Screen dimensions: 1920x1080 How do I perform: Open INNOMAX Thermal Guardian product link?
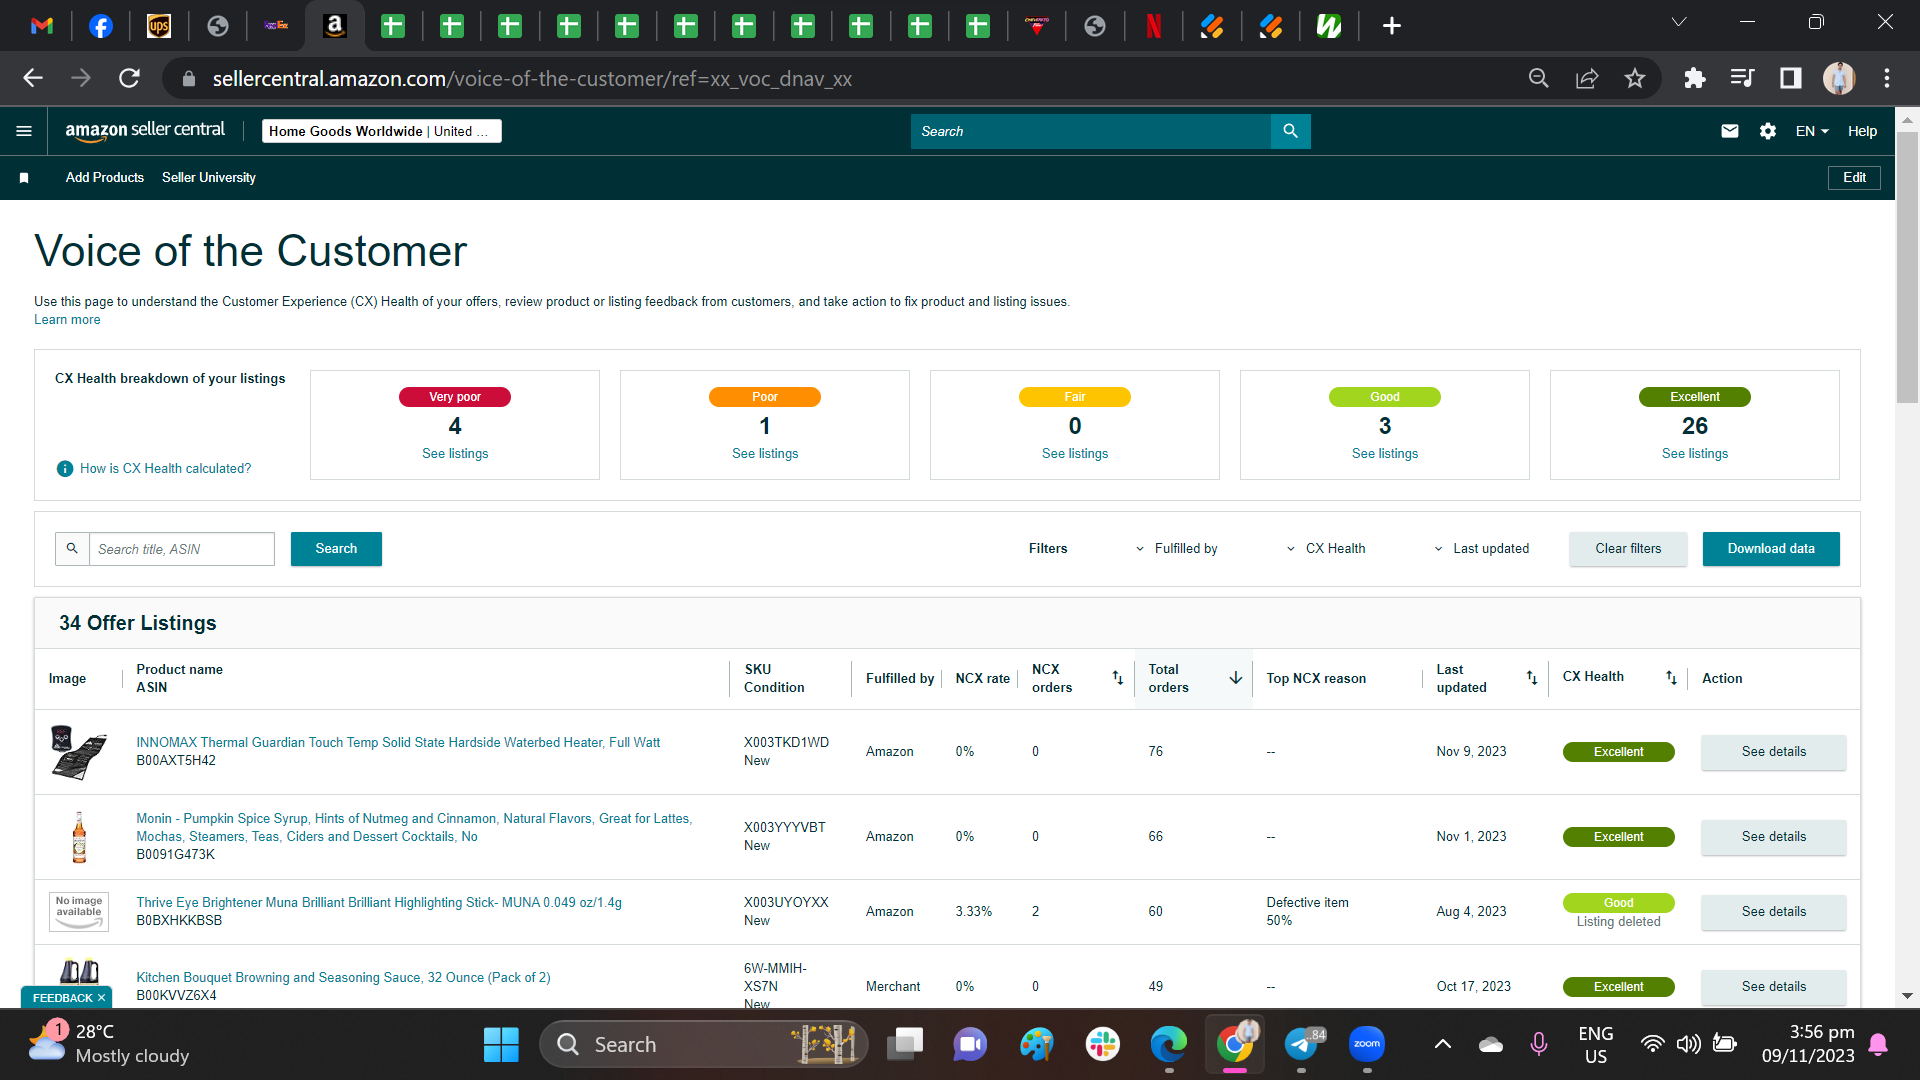[398, 743]
